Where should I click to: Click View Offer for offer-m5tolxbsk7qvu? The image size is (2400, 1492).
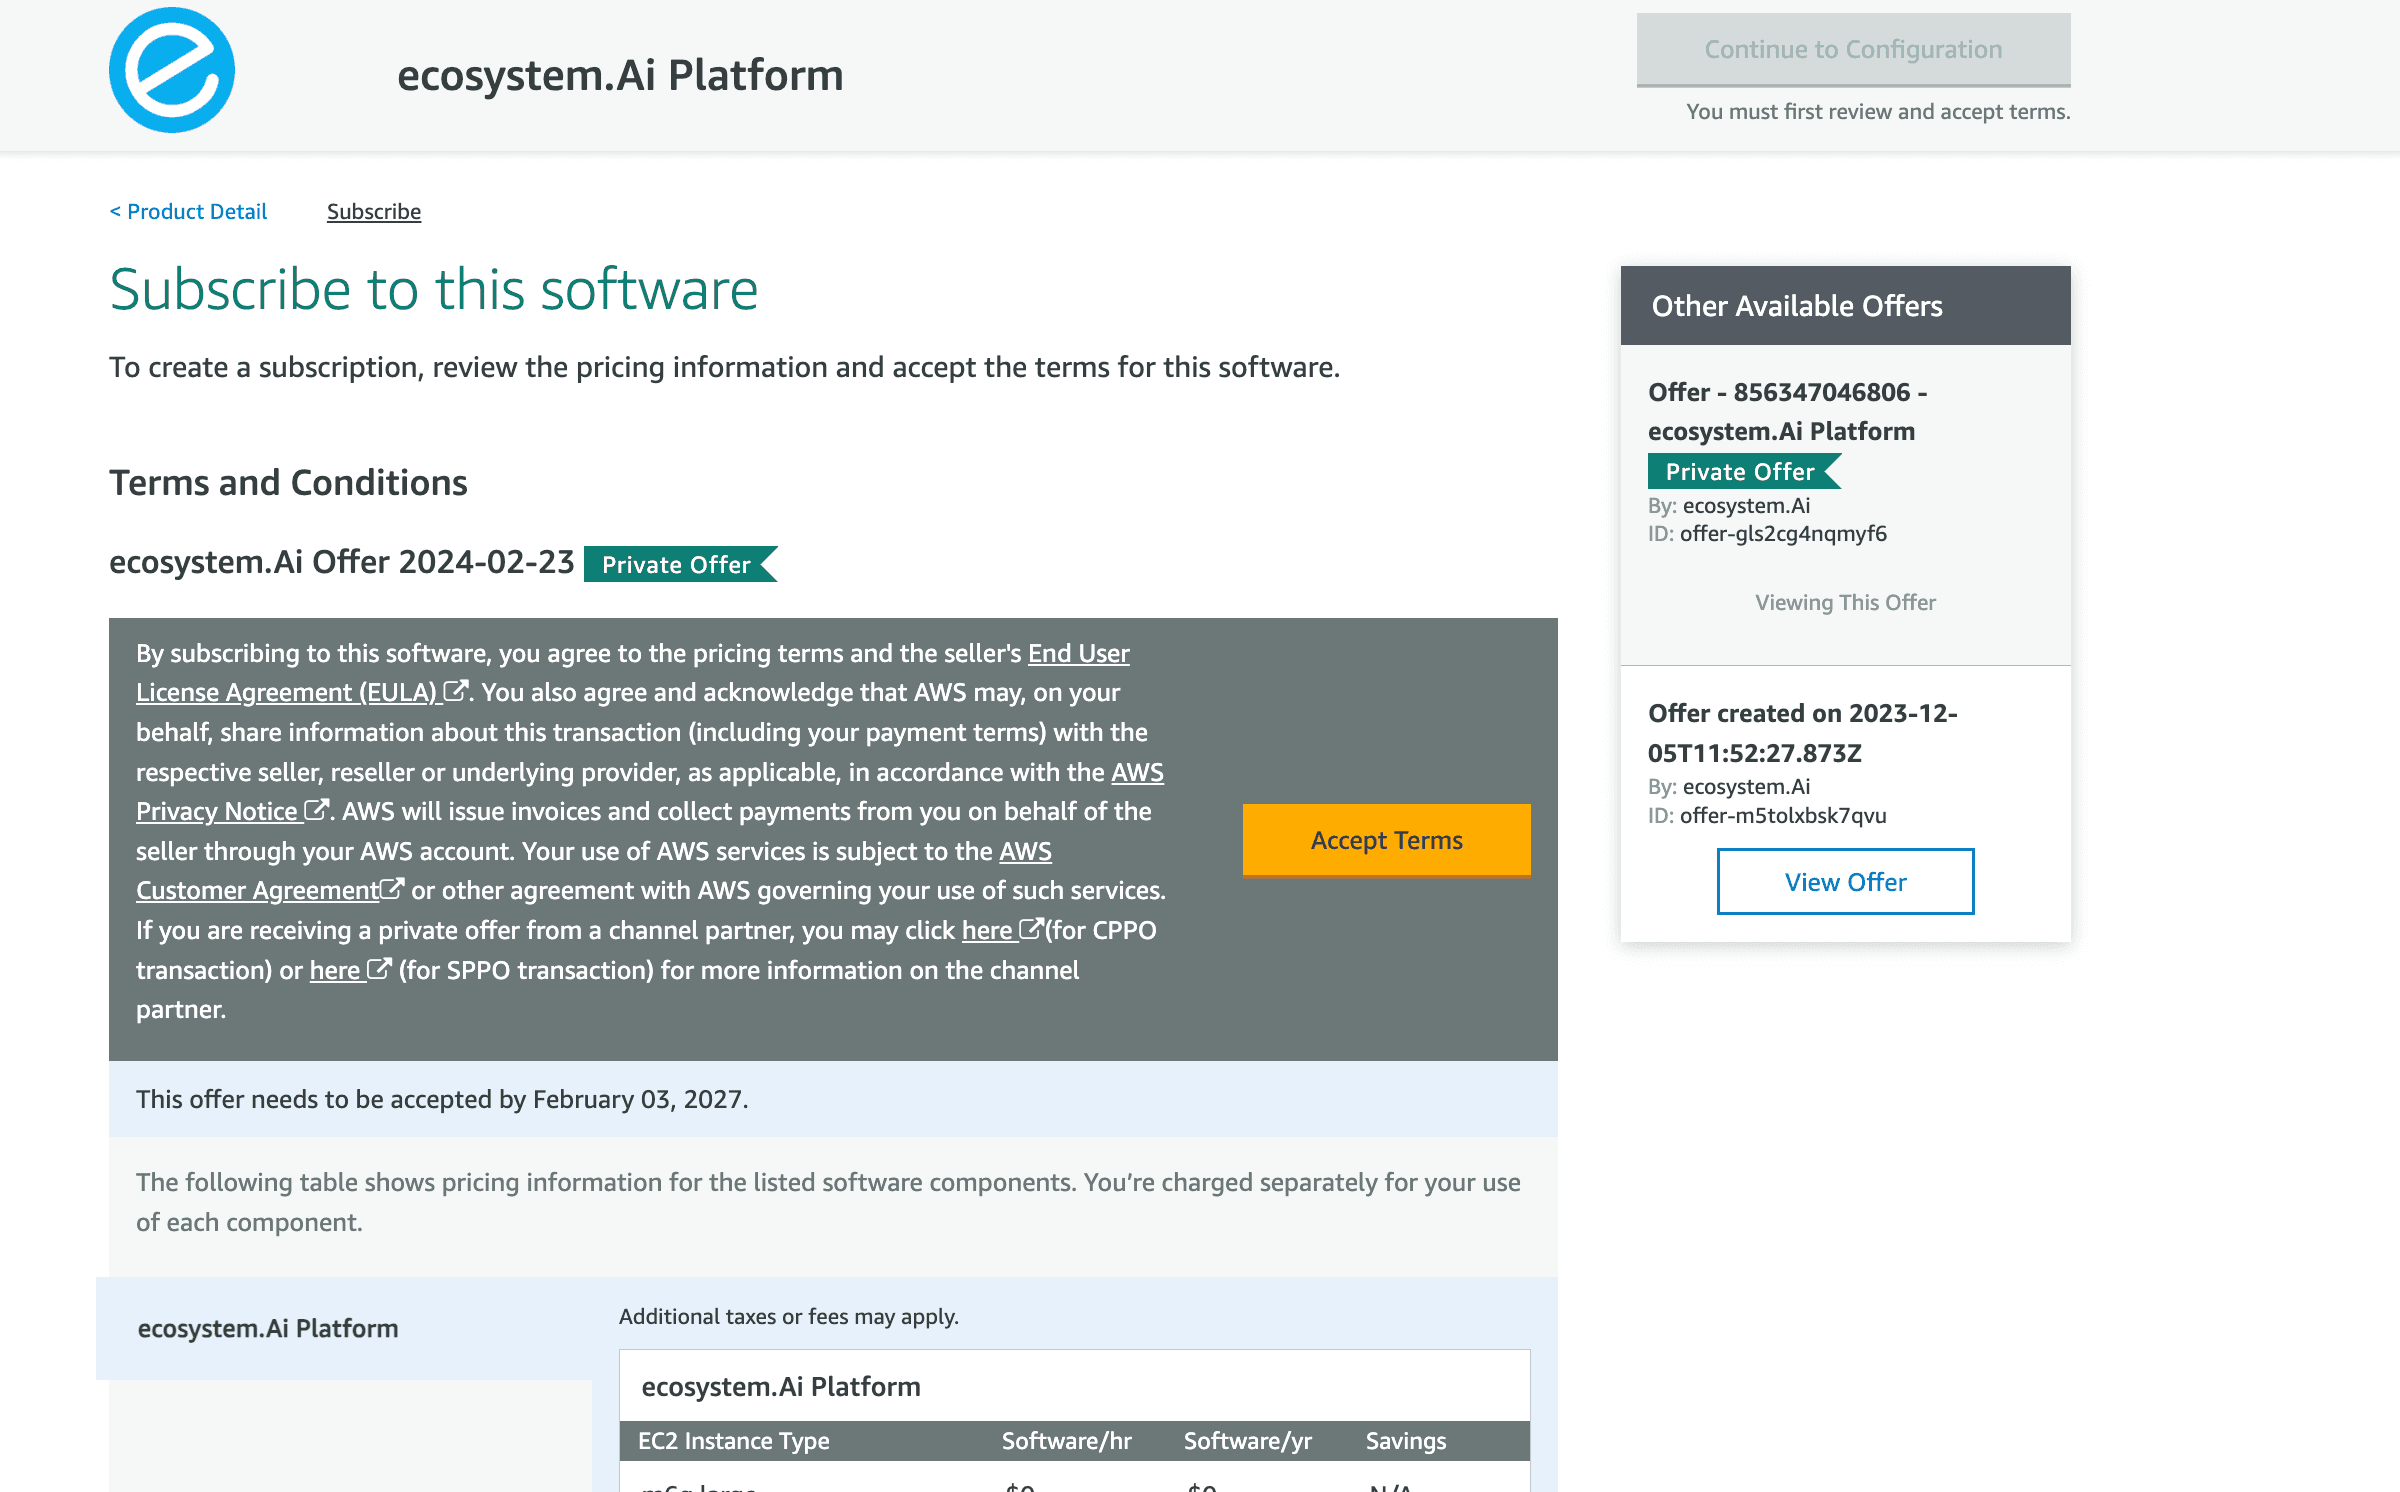click(1845, 881)
